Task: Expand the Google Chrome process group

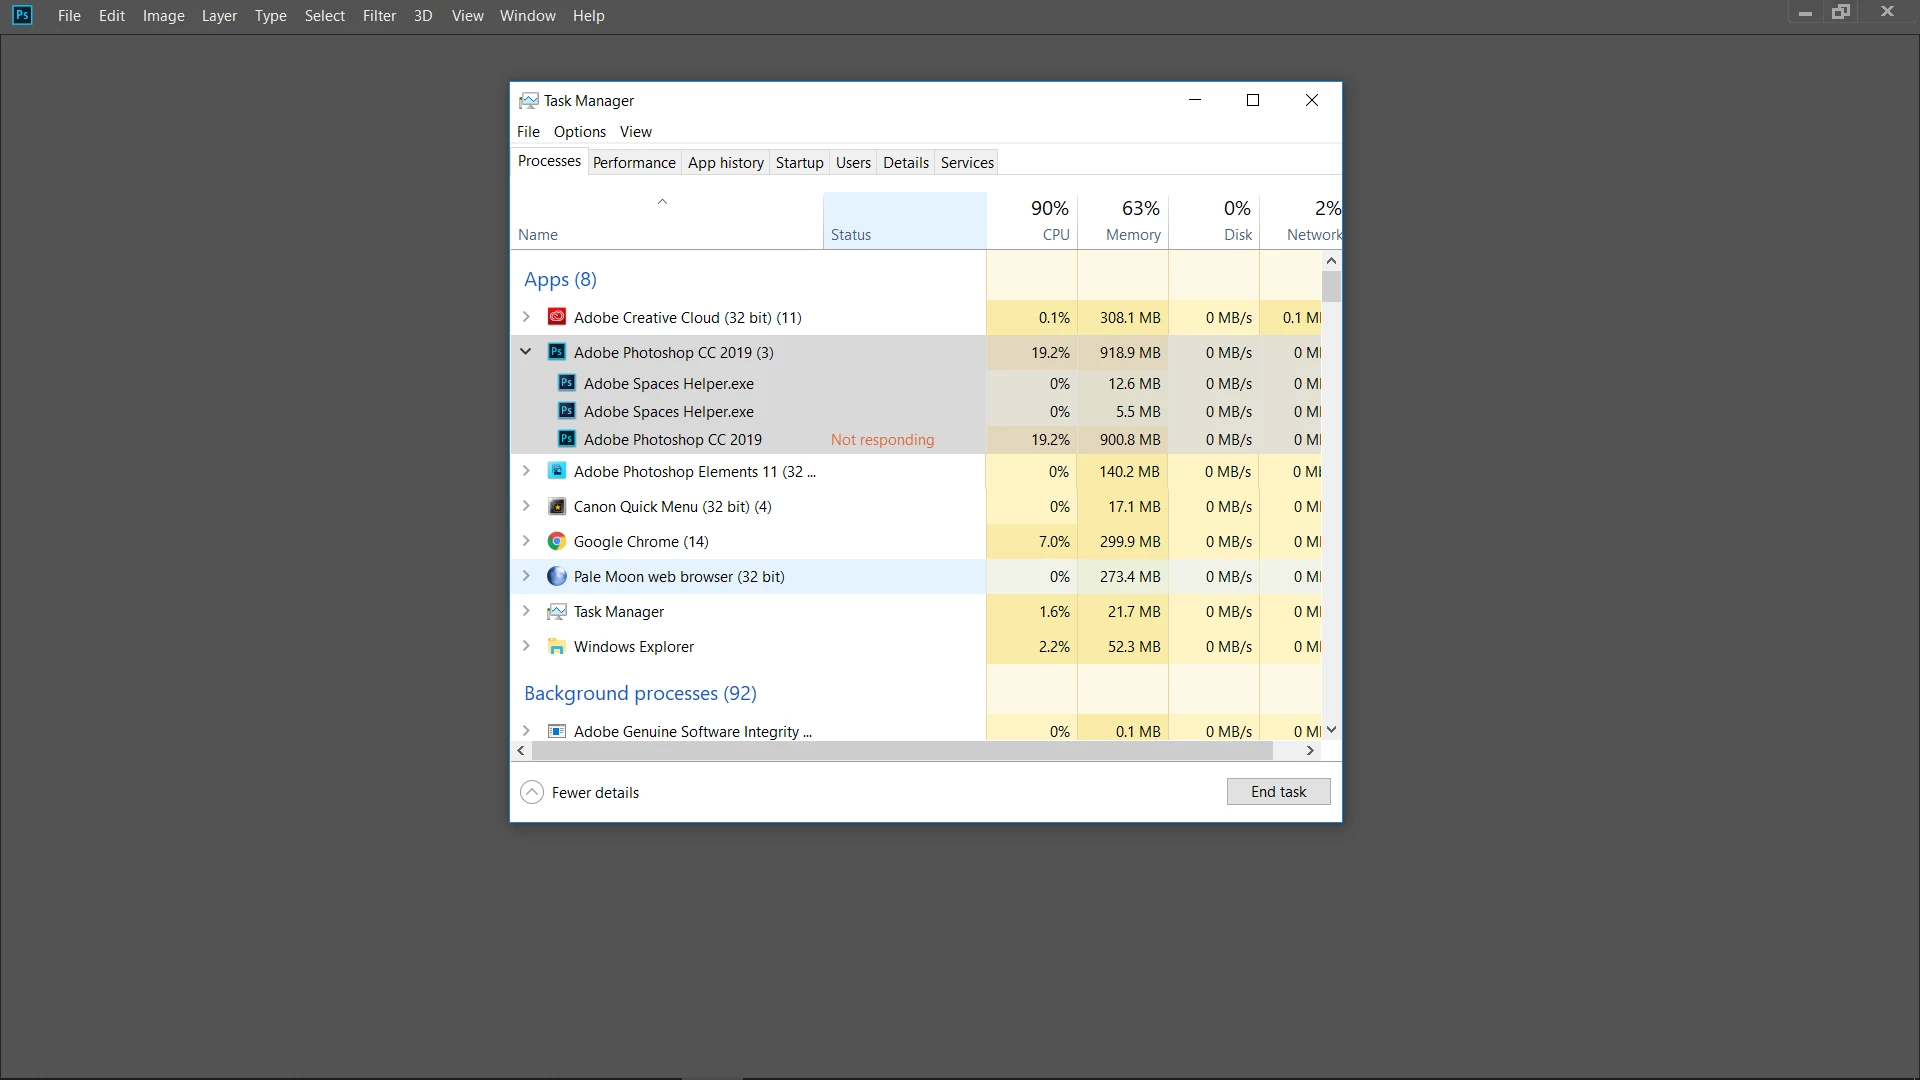Action: tap(526, 541)
